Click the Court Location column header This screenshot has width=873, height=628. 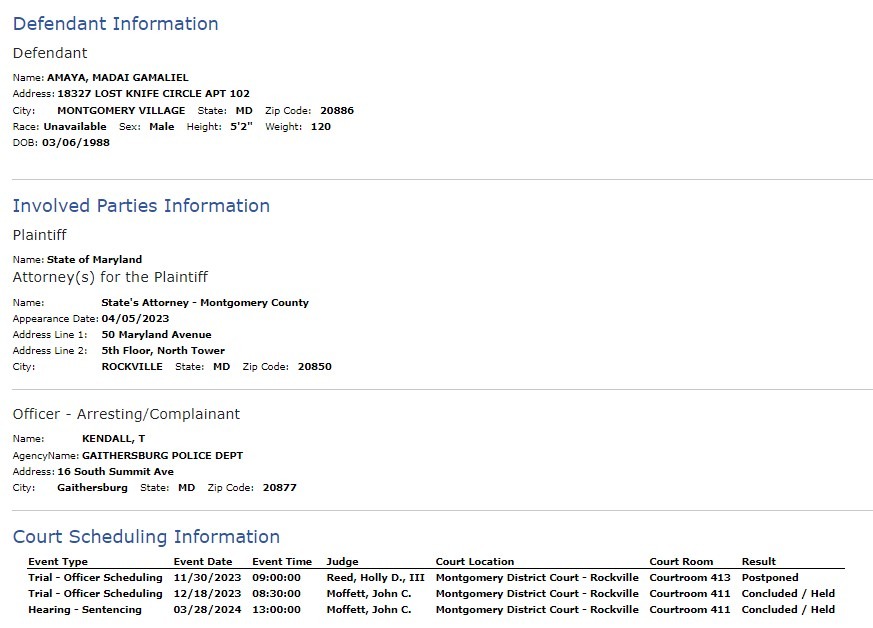[x=475, y=562]
